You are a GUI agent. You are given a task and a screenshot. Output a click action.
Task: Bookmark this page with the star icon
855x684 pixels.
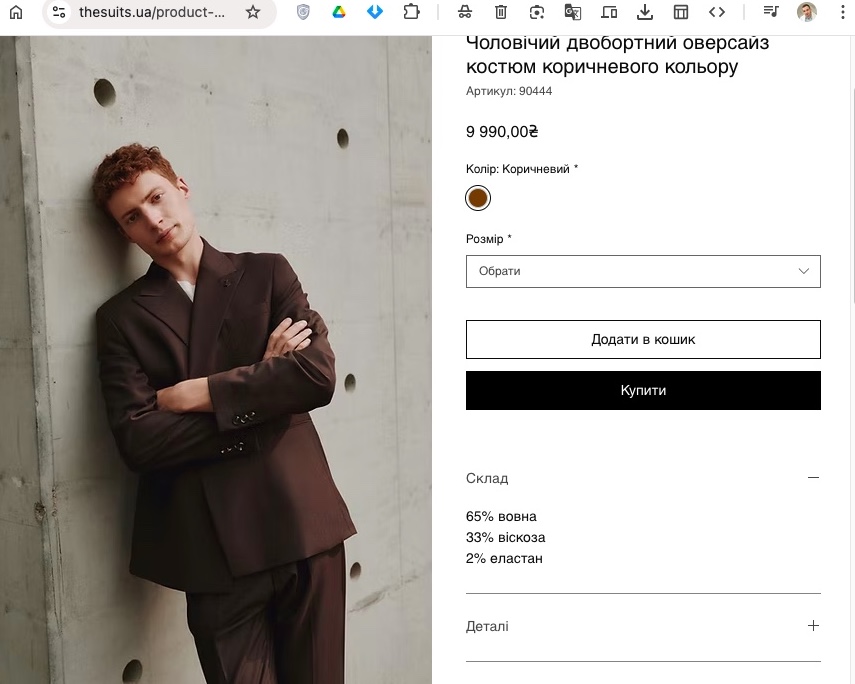point(253,12)
